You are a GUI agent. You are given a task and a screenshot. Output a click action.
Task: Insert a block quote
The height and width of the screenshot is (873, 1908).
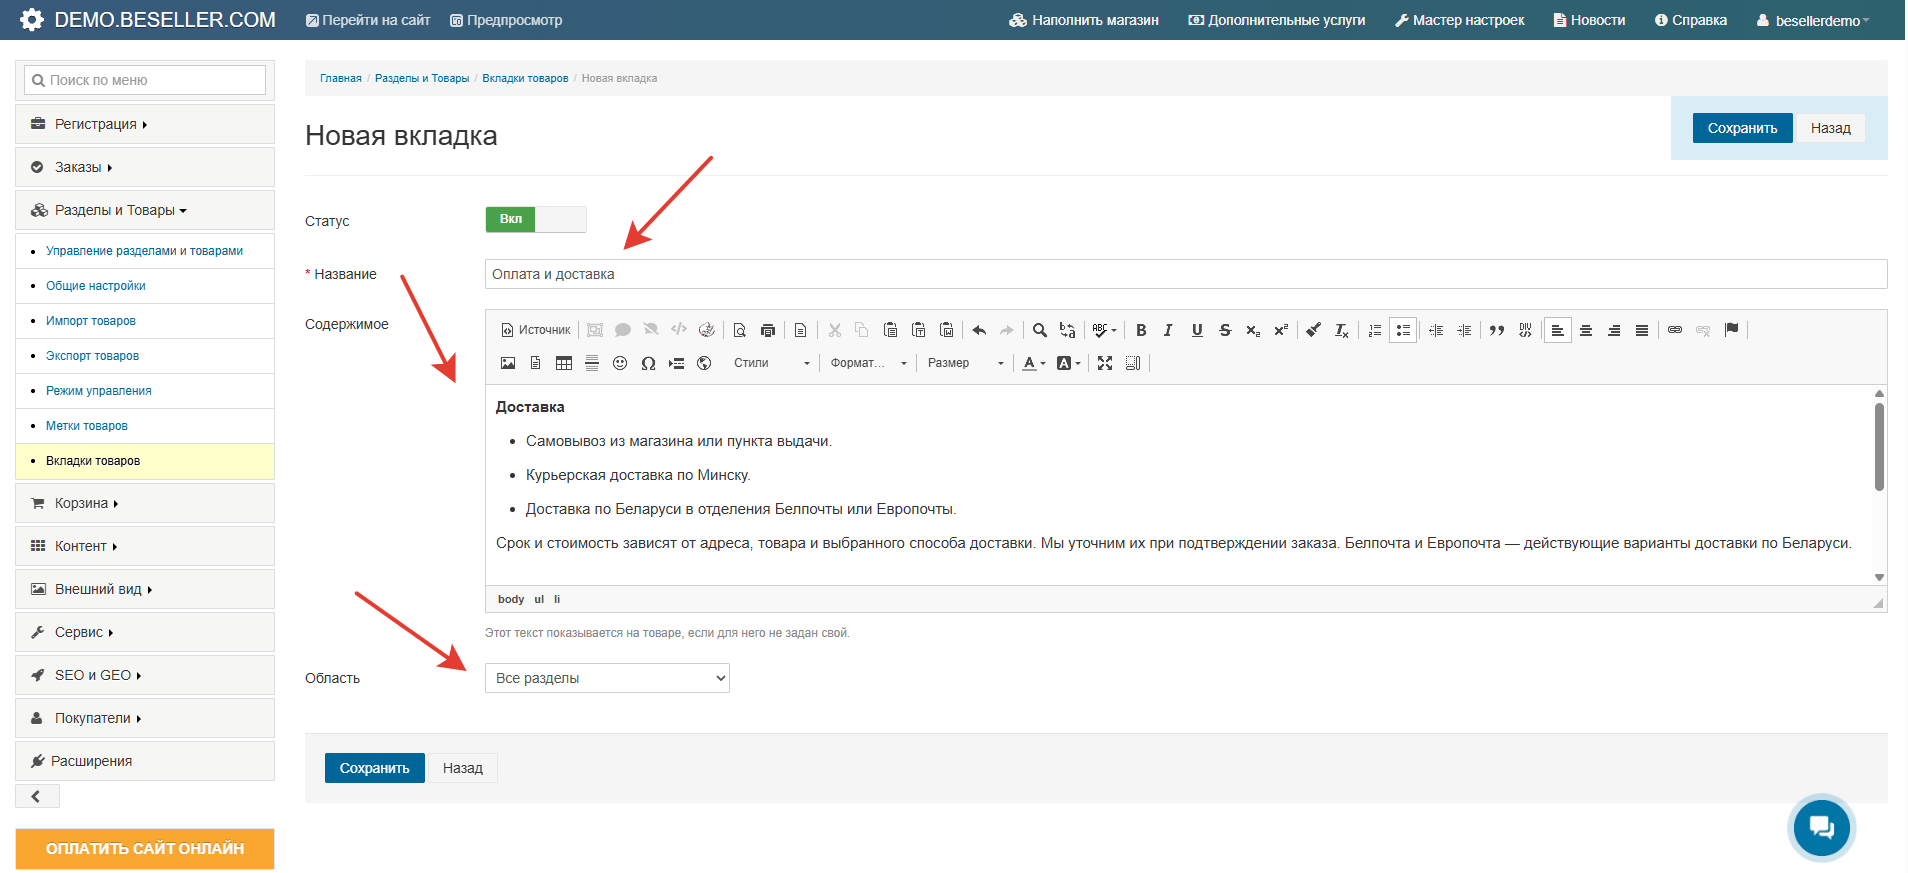click(1497, 330)
